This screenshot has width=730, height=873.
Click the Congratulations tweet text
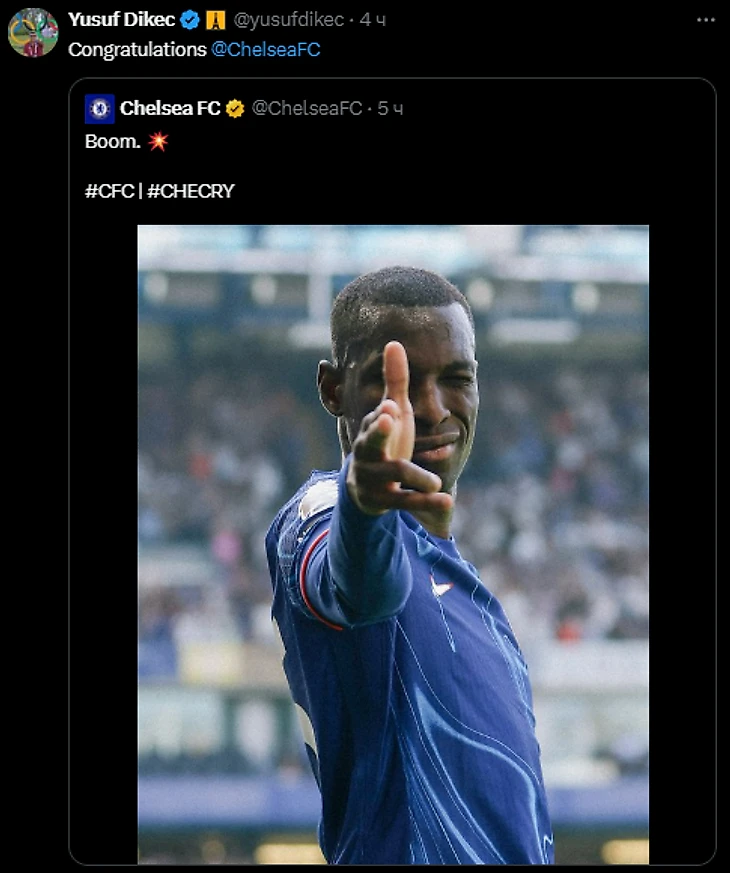pyautogui.click(x=137, y=50)
